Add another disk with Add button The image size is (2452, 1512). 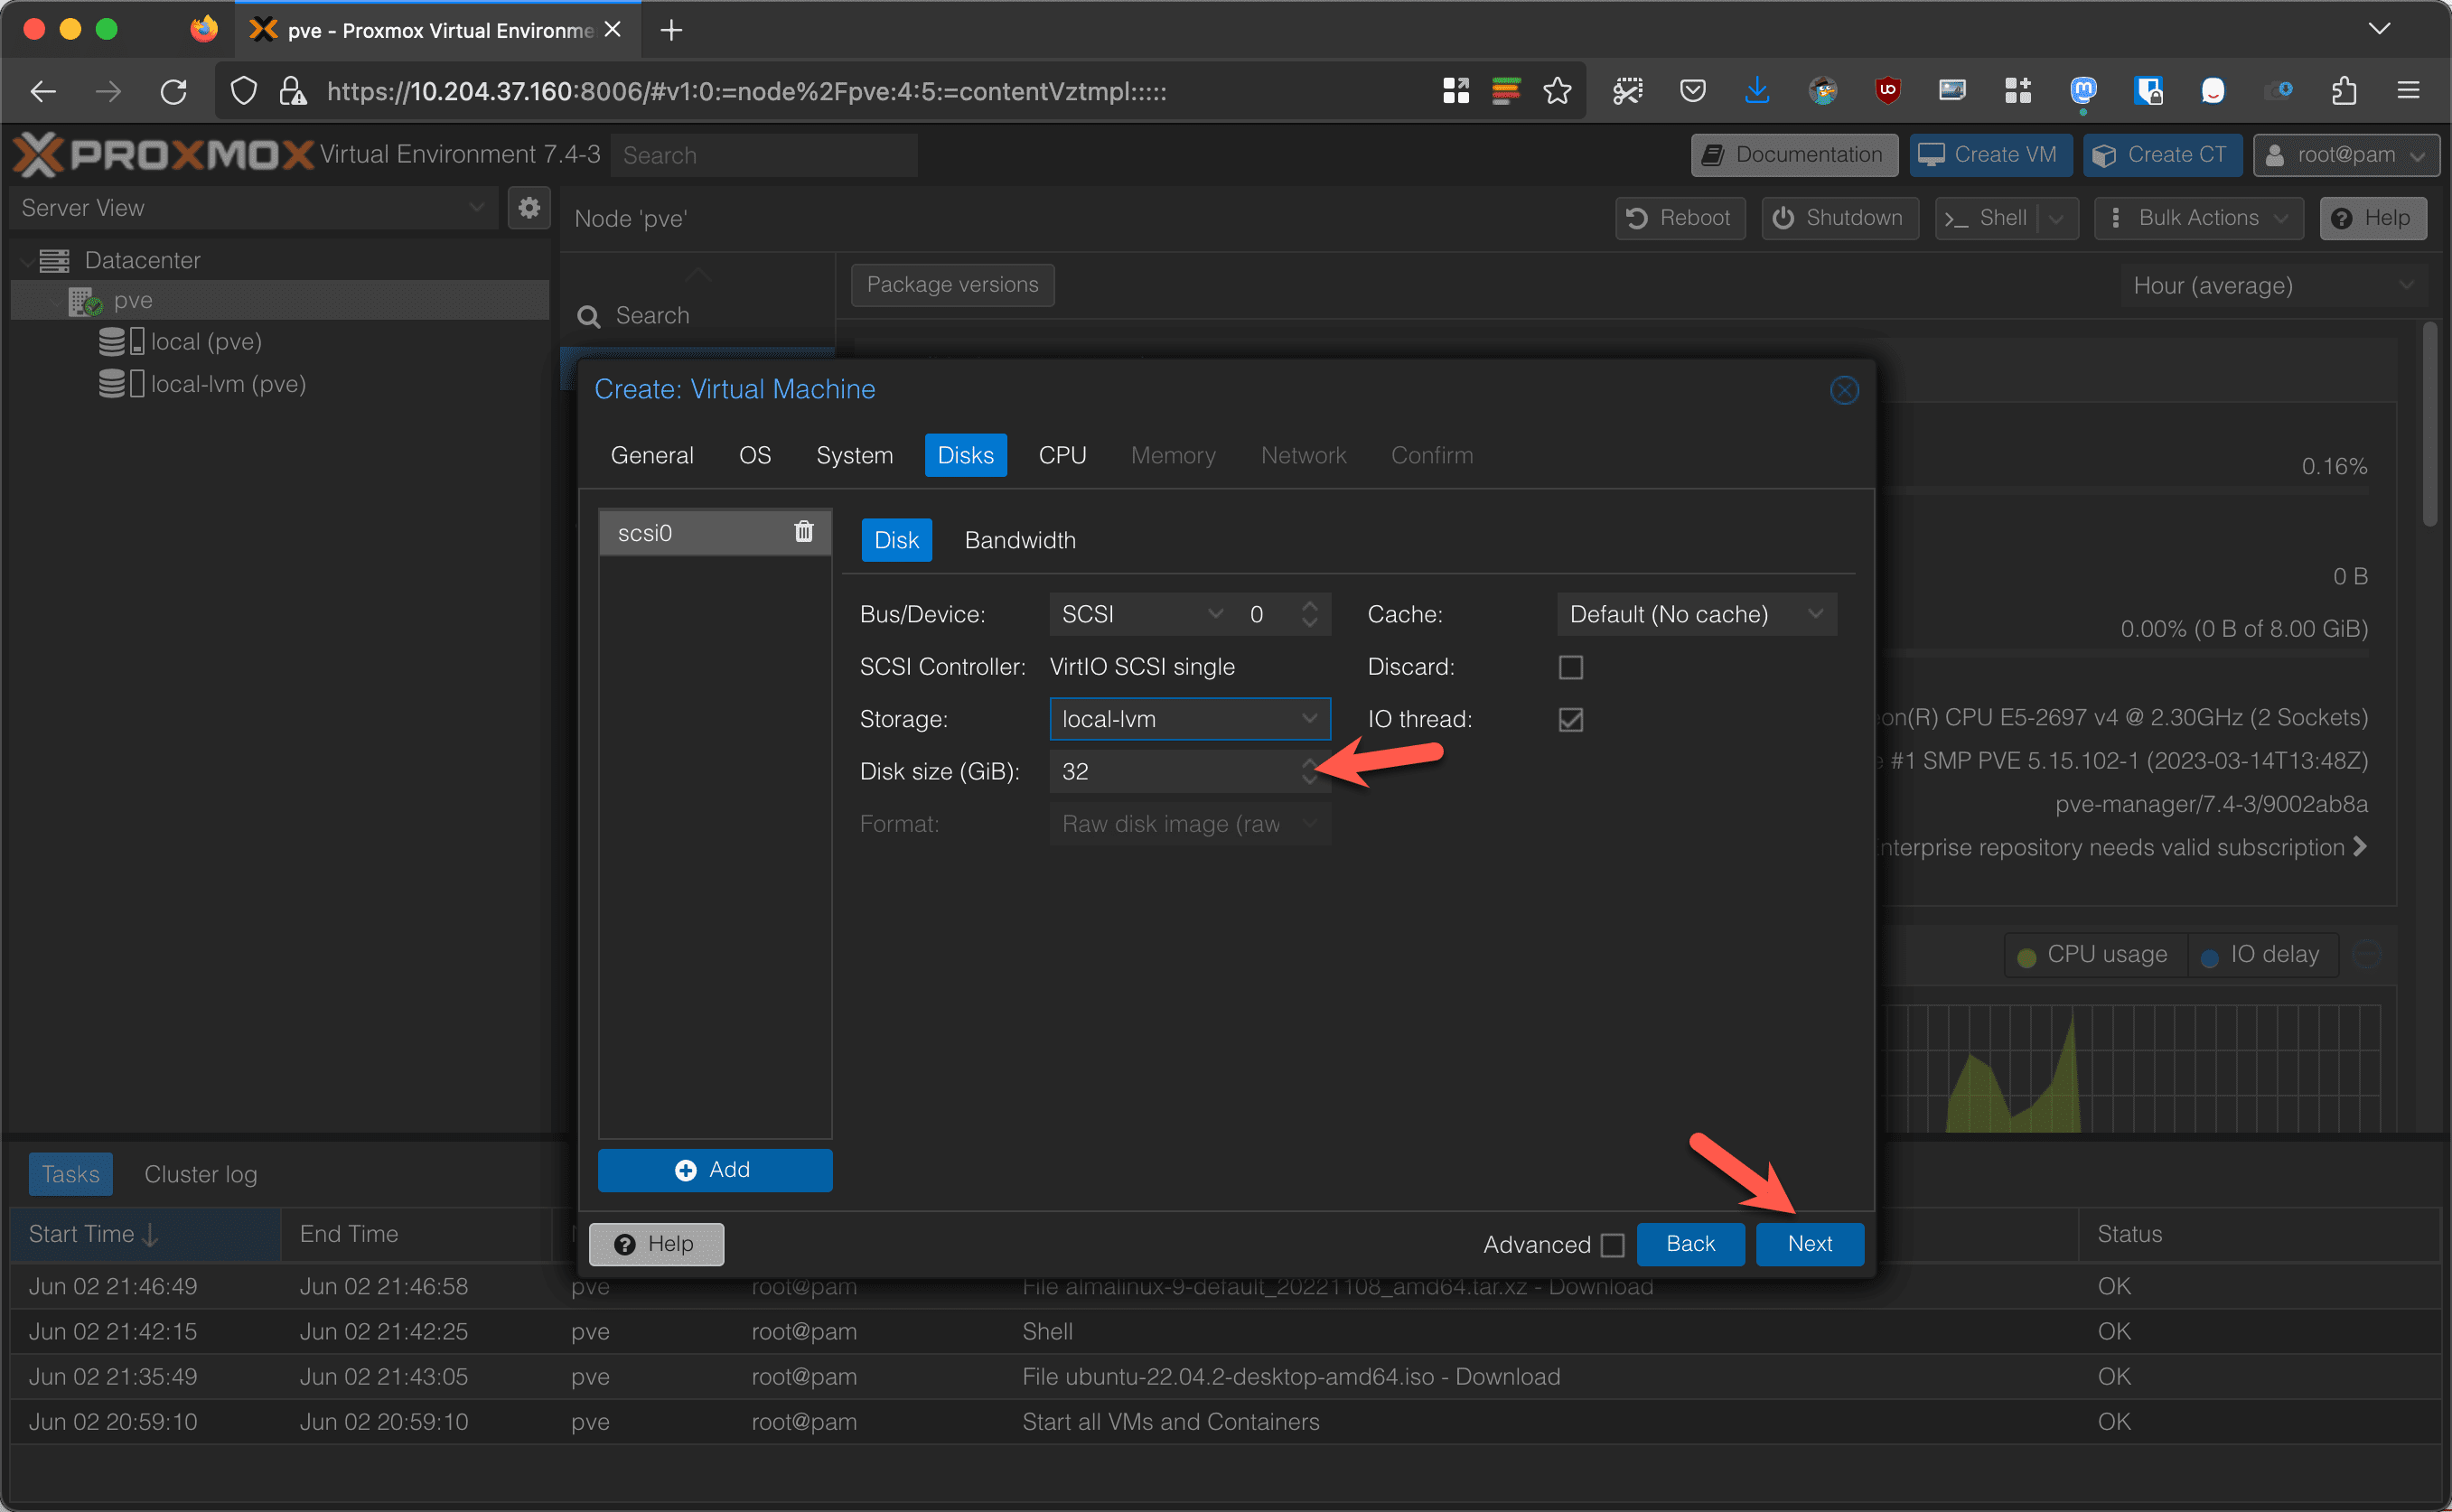tap(715, 1170)
